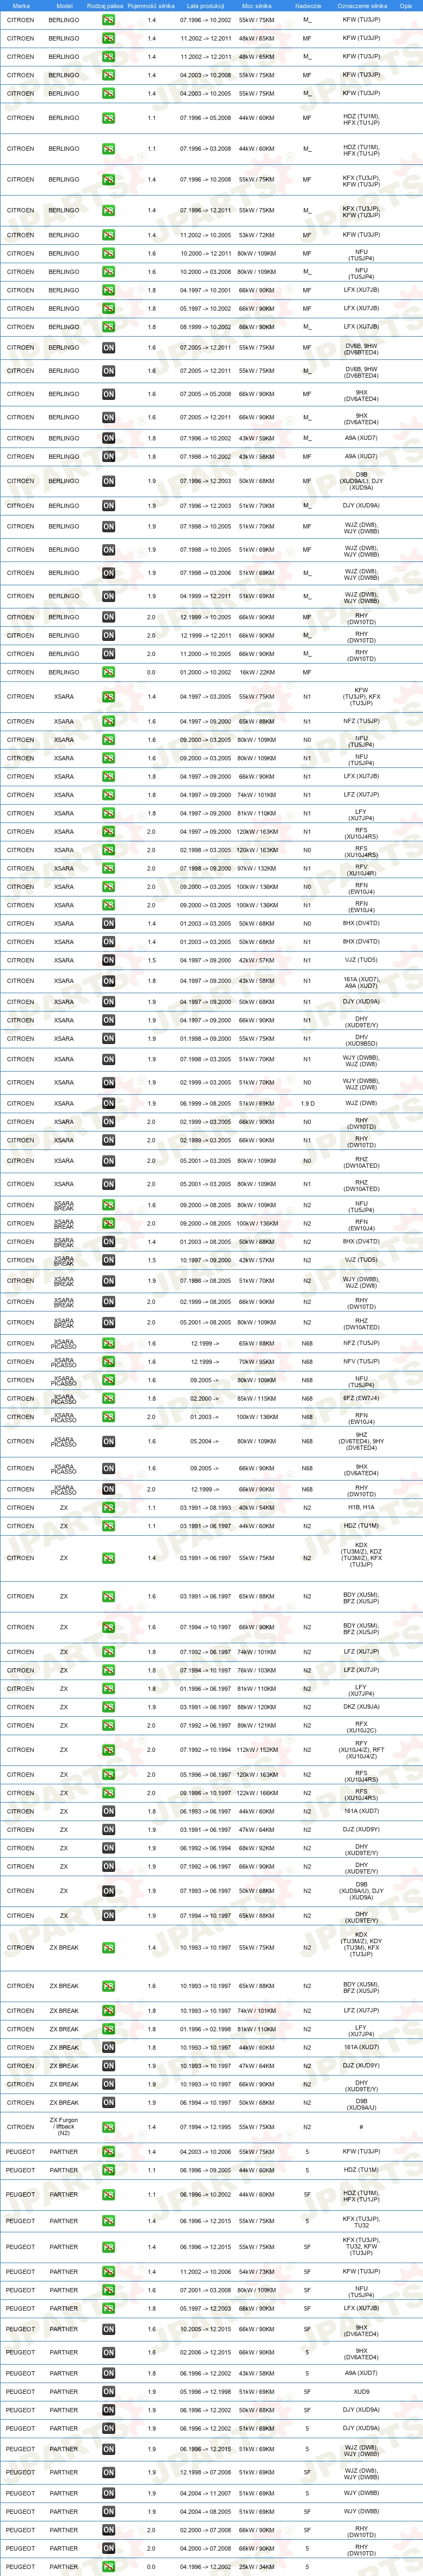Viewport: 423px width, 2576px height.
Task: Click petrol icon for ZX H1B, H1A row
Action: click(108, 1508)
